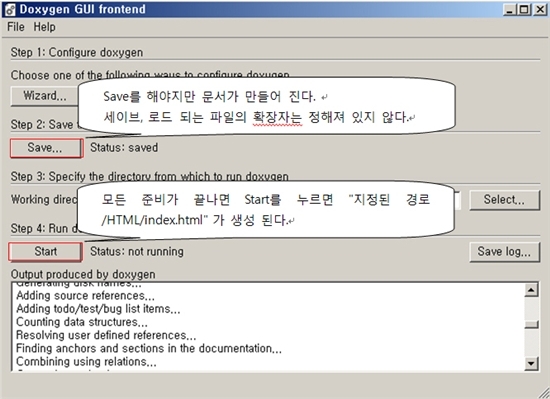Click the 'Output produced by doxygen' label
This screenshot has height=399, width=550.
pos(83,274)
